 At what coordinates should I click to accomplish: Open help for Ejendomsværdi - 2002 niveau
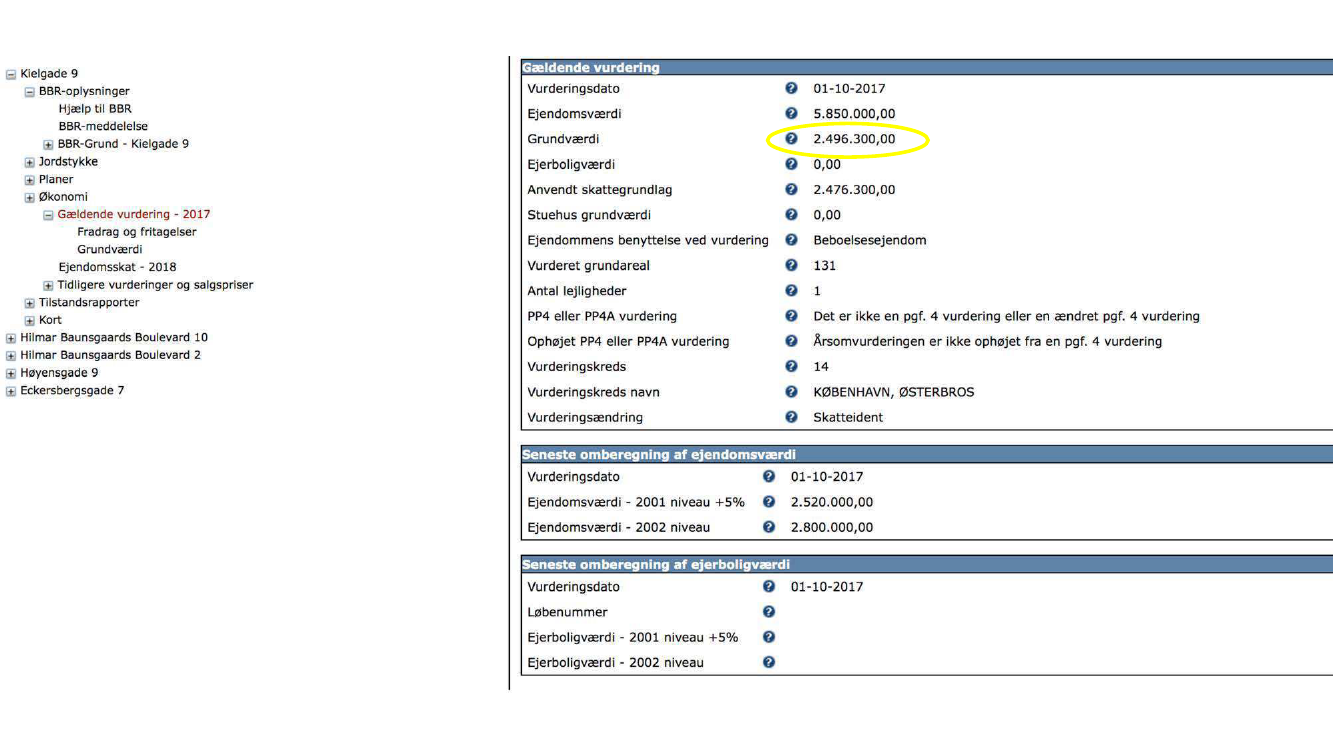coord(769,527)
